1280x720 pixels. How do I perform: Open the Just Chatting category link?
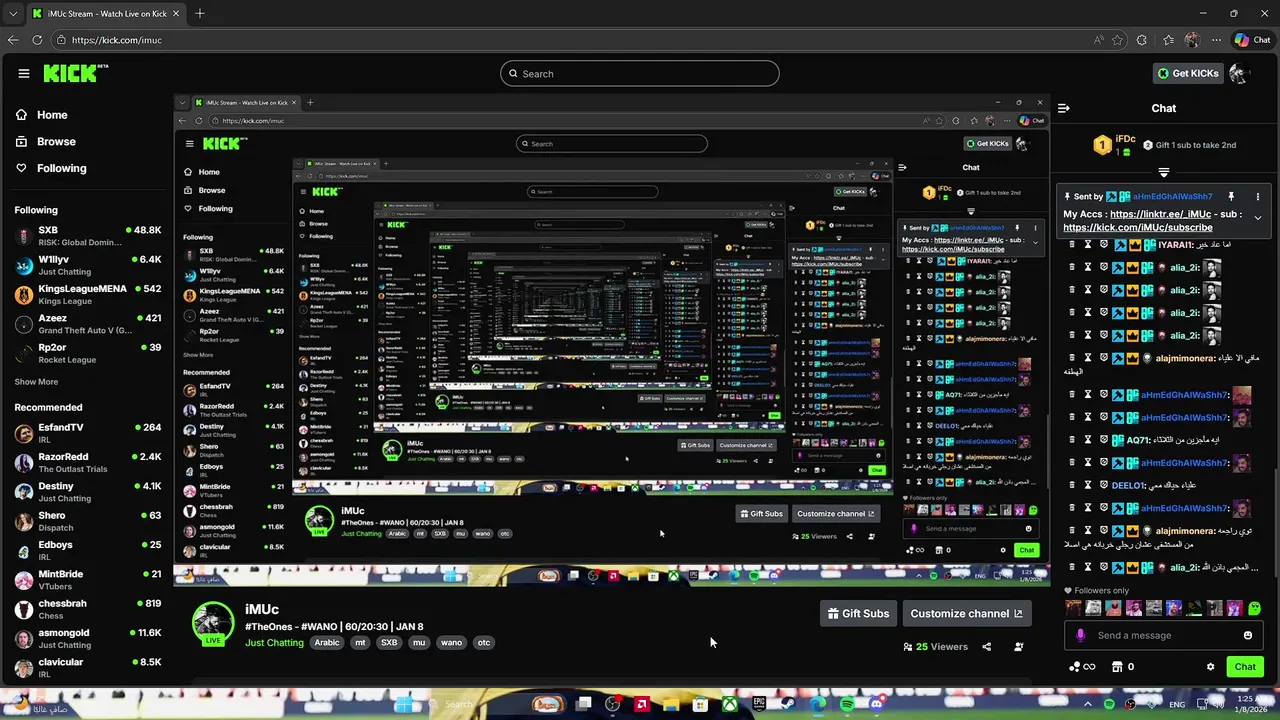[x=274, y=642]
